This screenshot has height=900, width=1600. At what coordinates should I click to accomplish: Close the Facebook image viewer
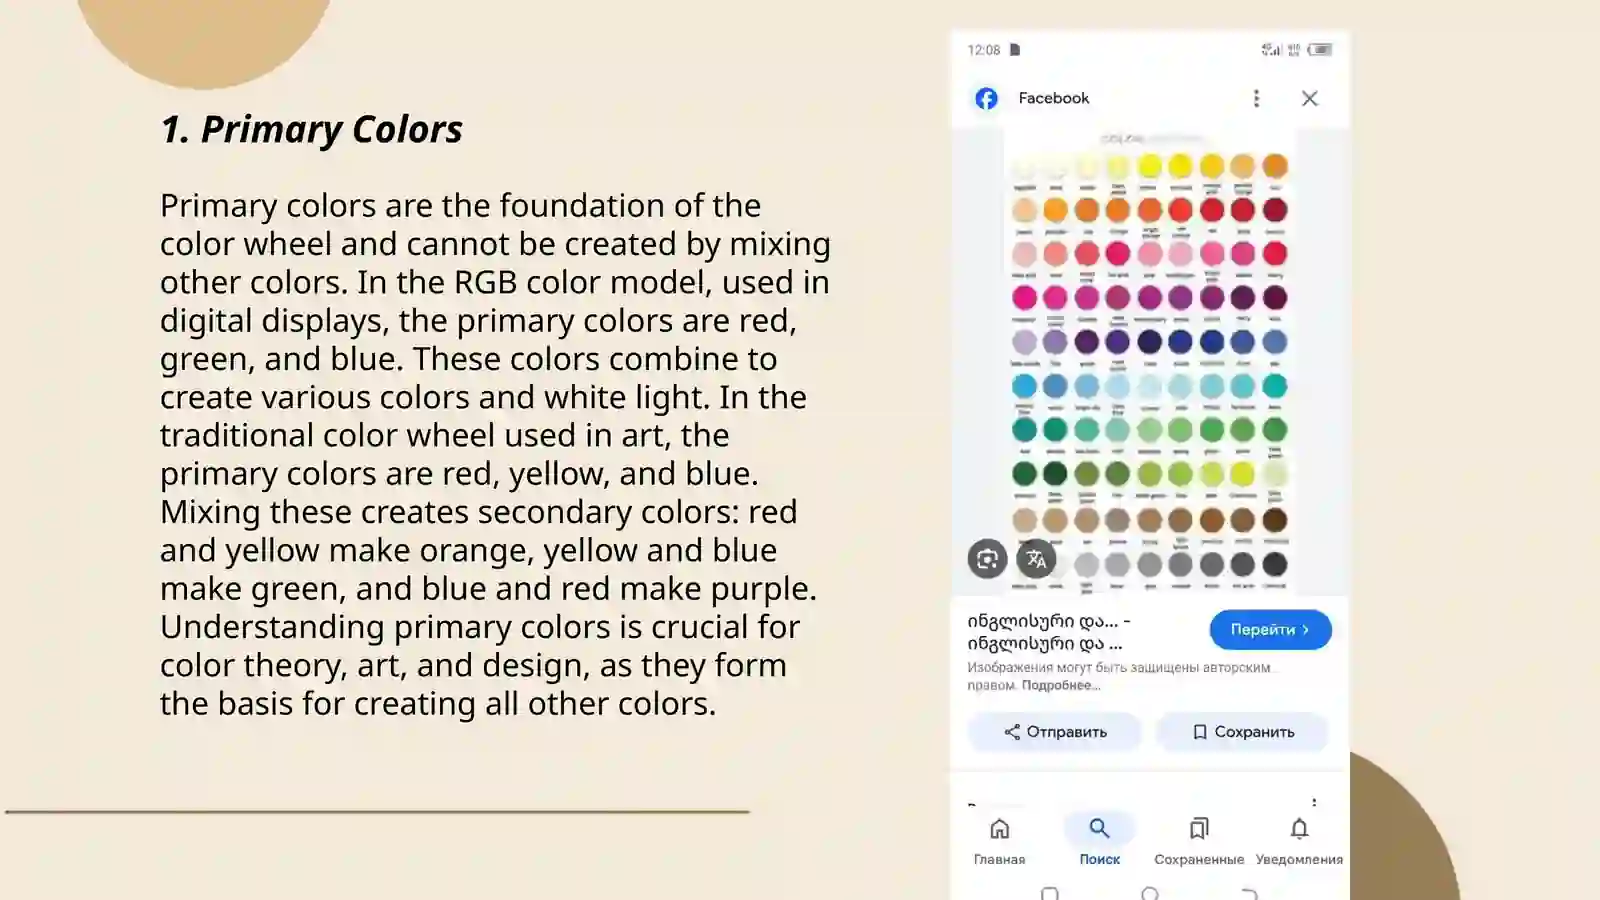coord(1309,98)
